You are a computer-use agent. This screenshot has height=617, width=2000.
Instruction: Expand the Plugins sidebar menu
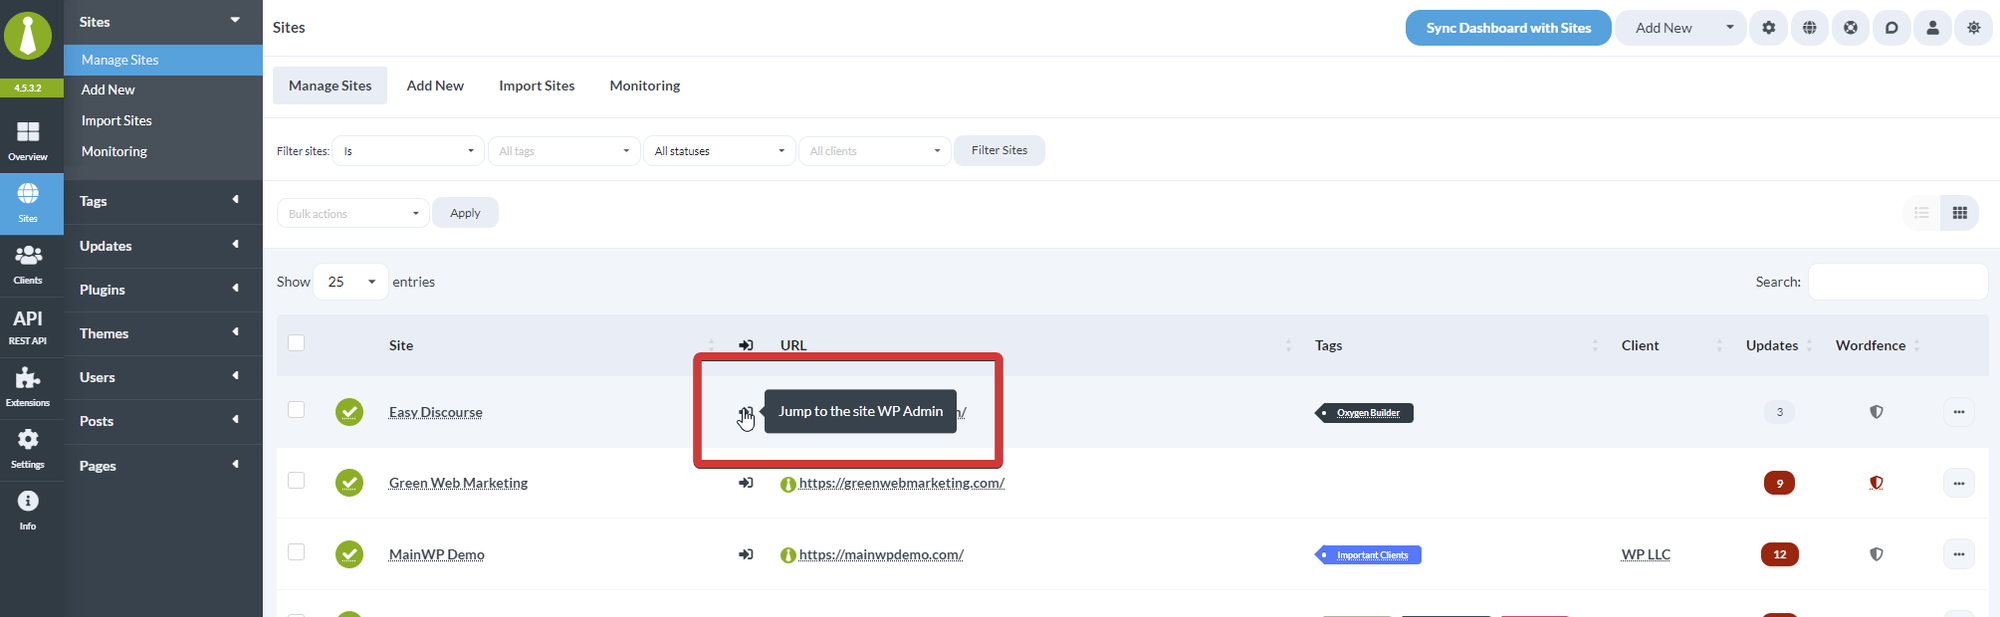(163, 290)
